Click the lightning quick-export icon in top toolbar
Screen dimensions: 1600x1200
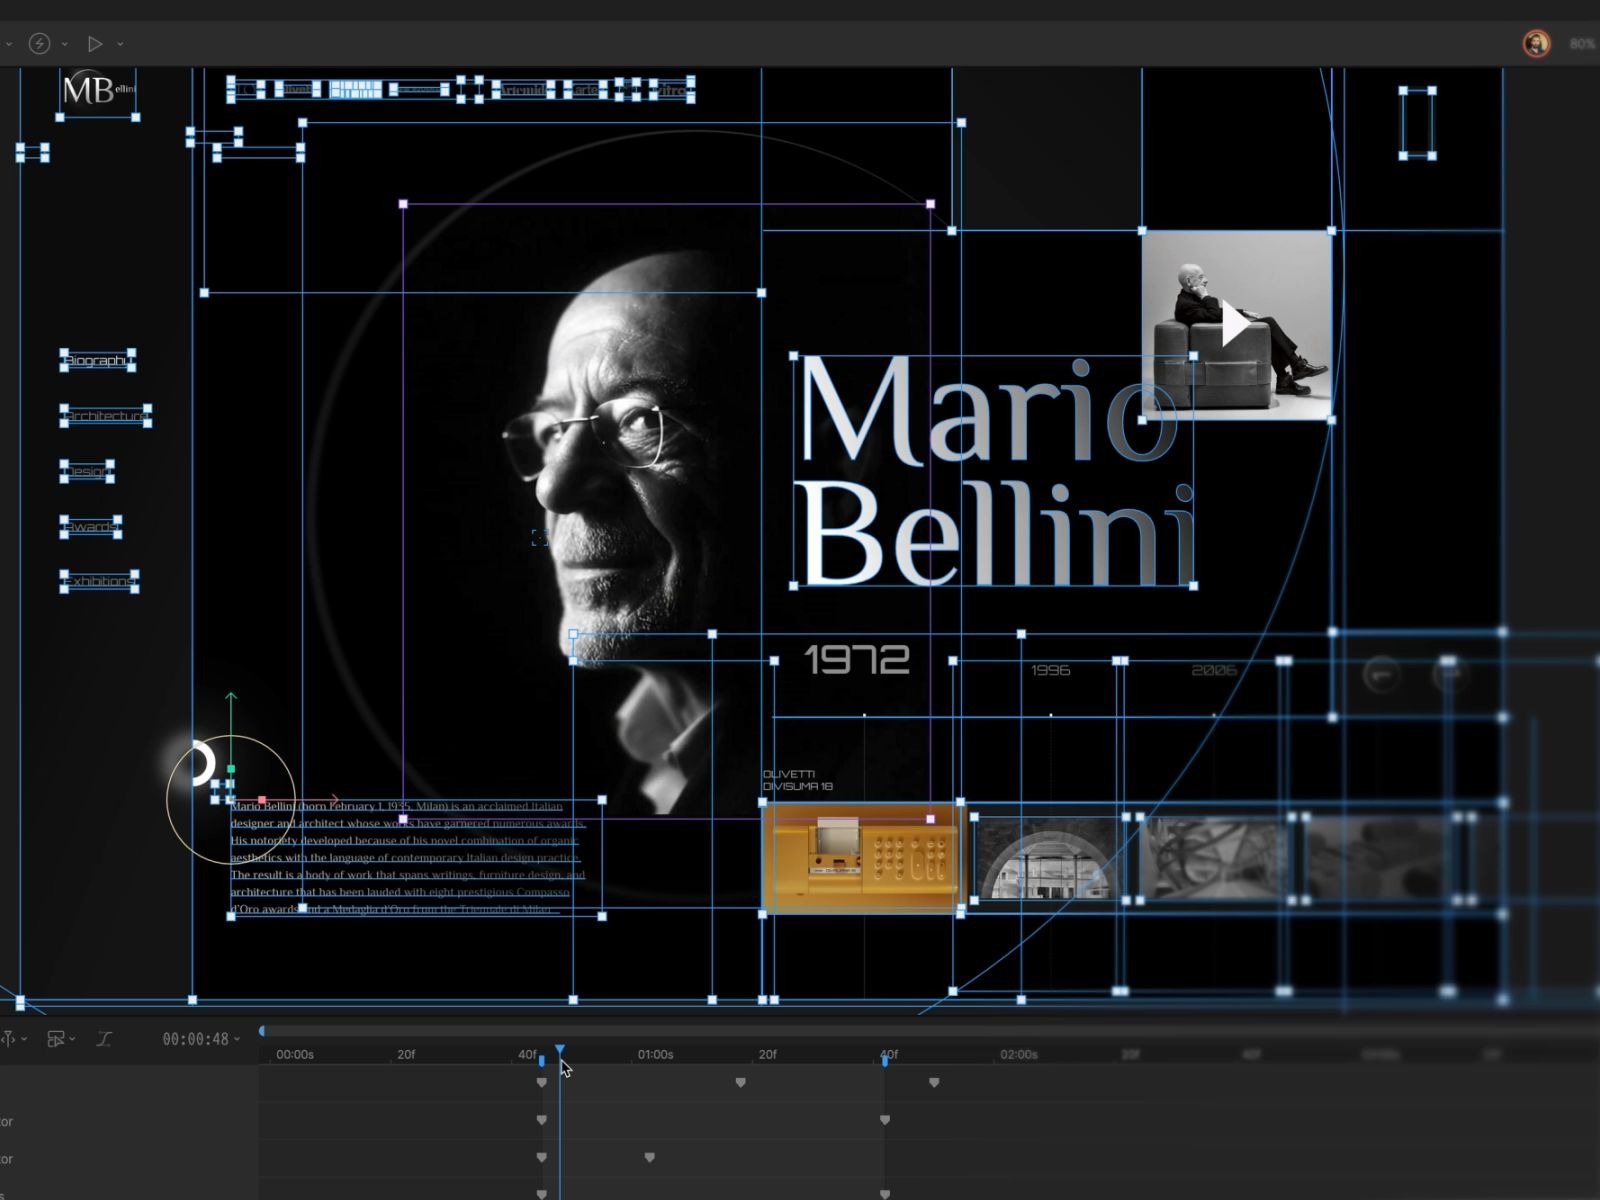coord(39,43)
